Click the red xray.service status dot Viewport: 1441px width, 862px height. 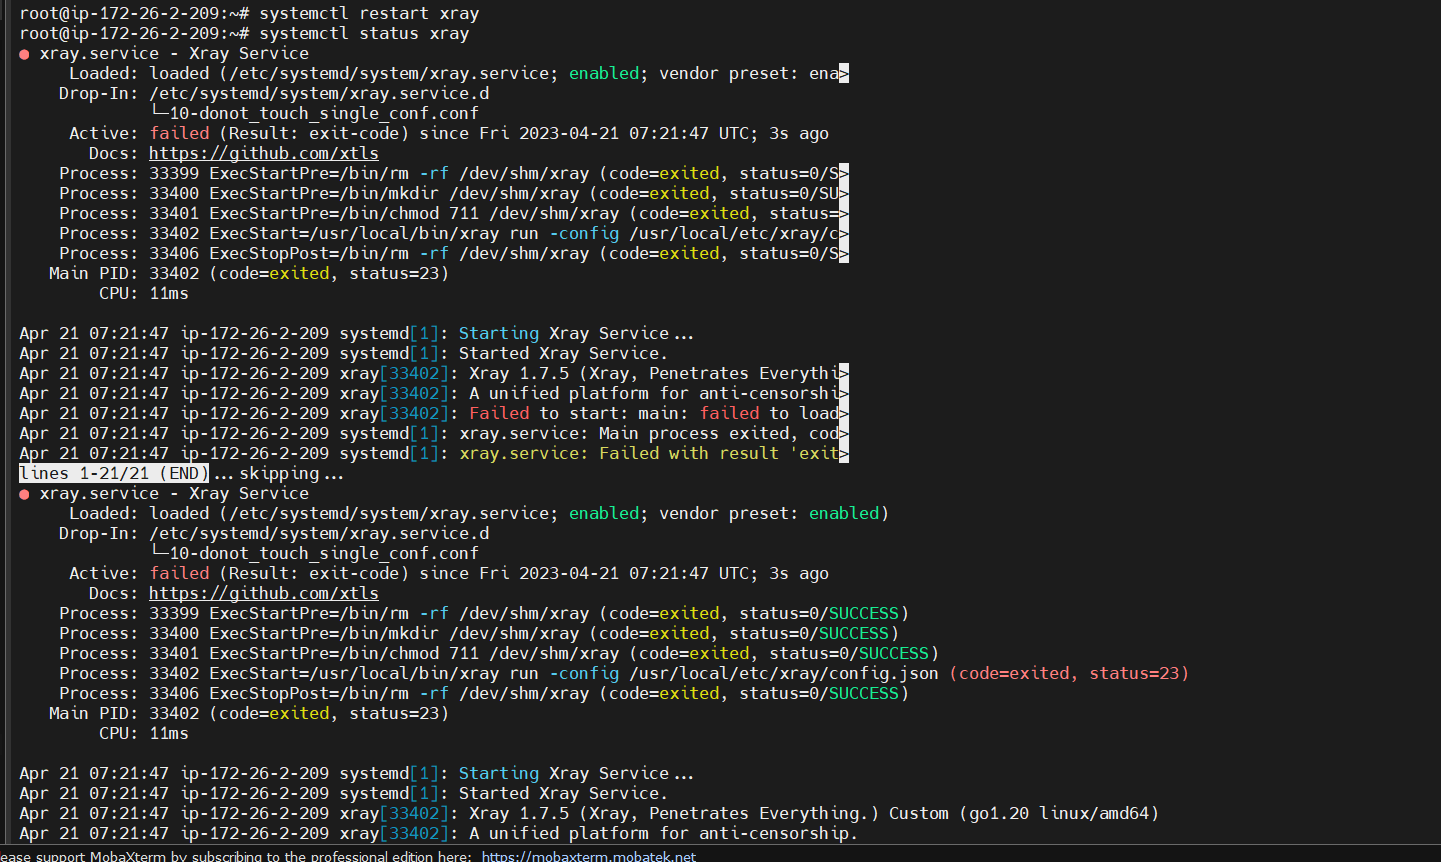24,53
